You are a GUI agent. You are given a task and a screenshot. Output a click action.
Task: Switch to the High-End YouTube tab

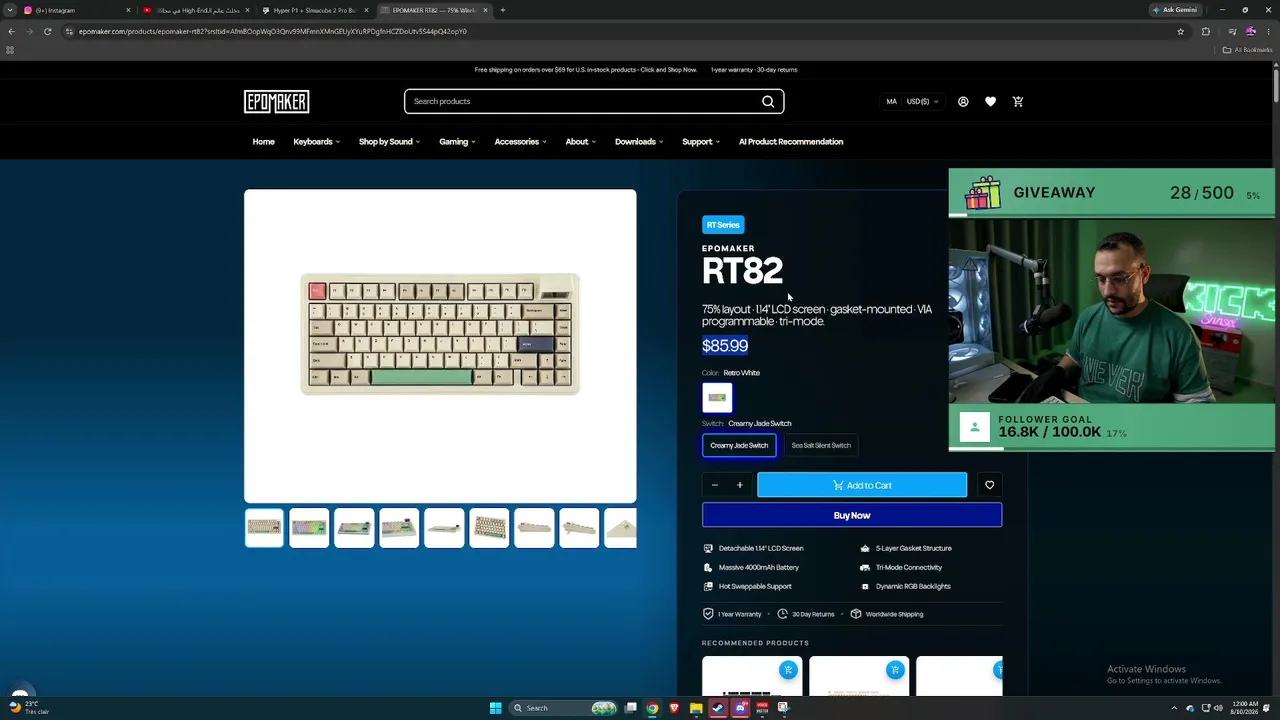[195, 10]
